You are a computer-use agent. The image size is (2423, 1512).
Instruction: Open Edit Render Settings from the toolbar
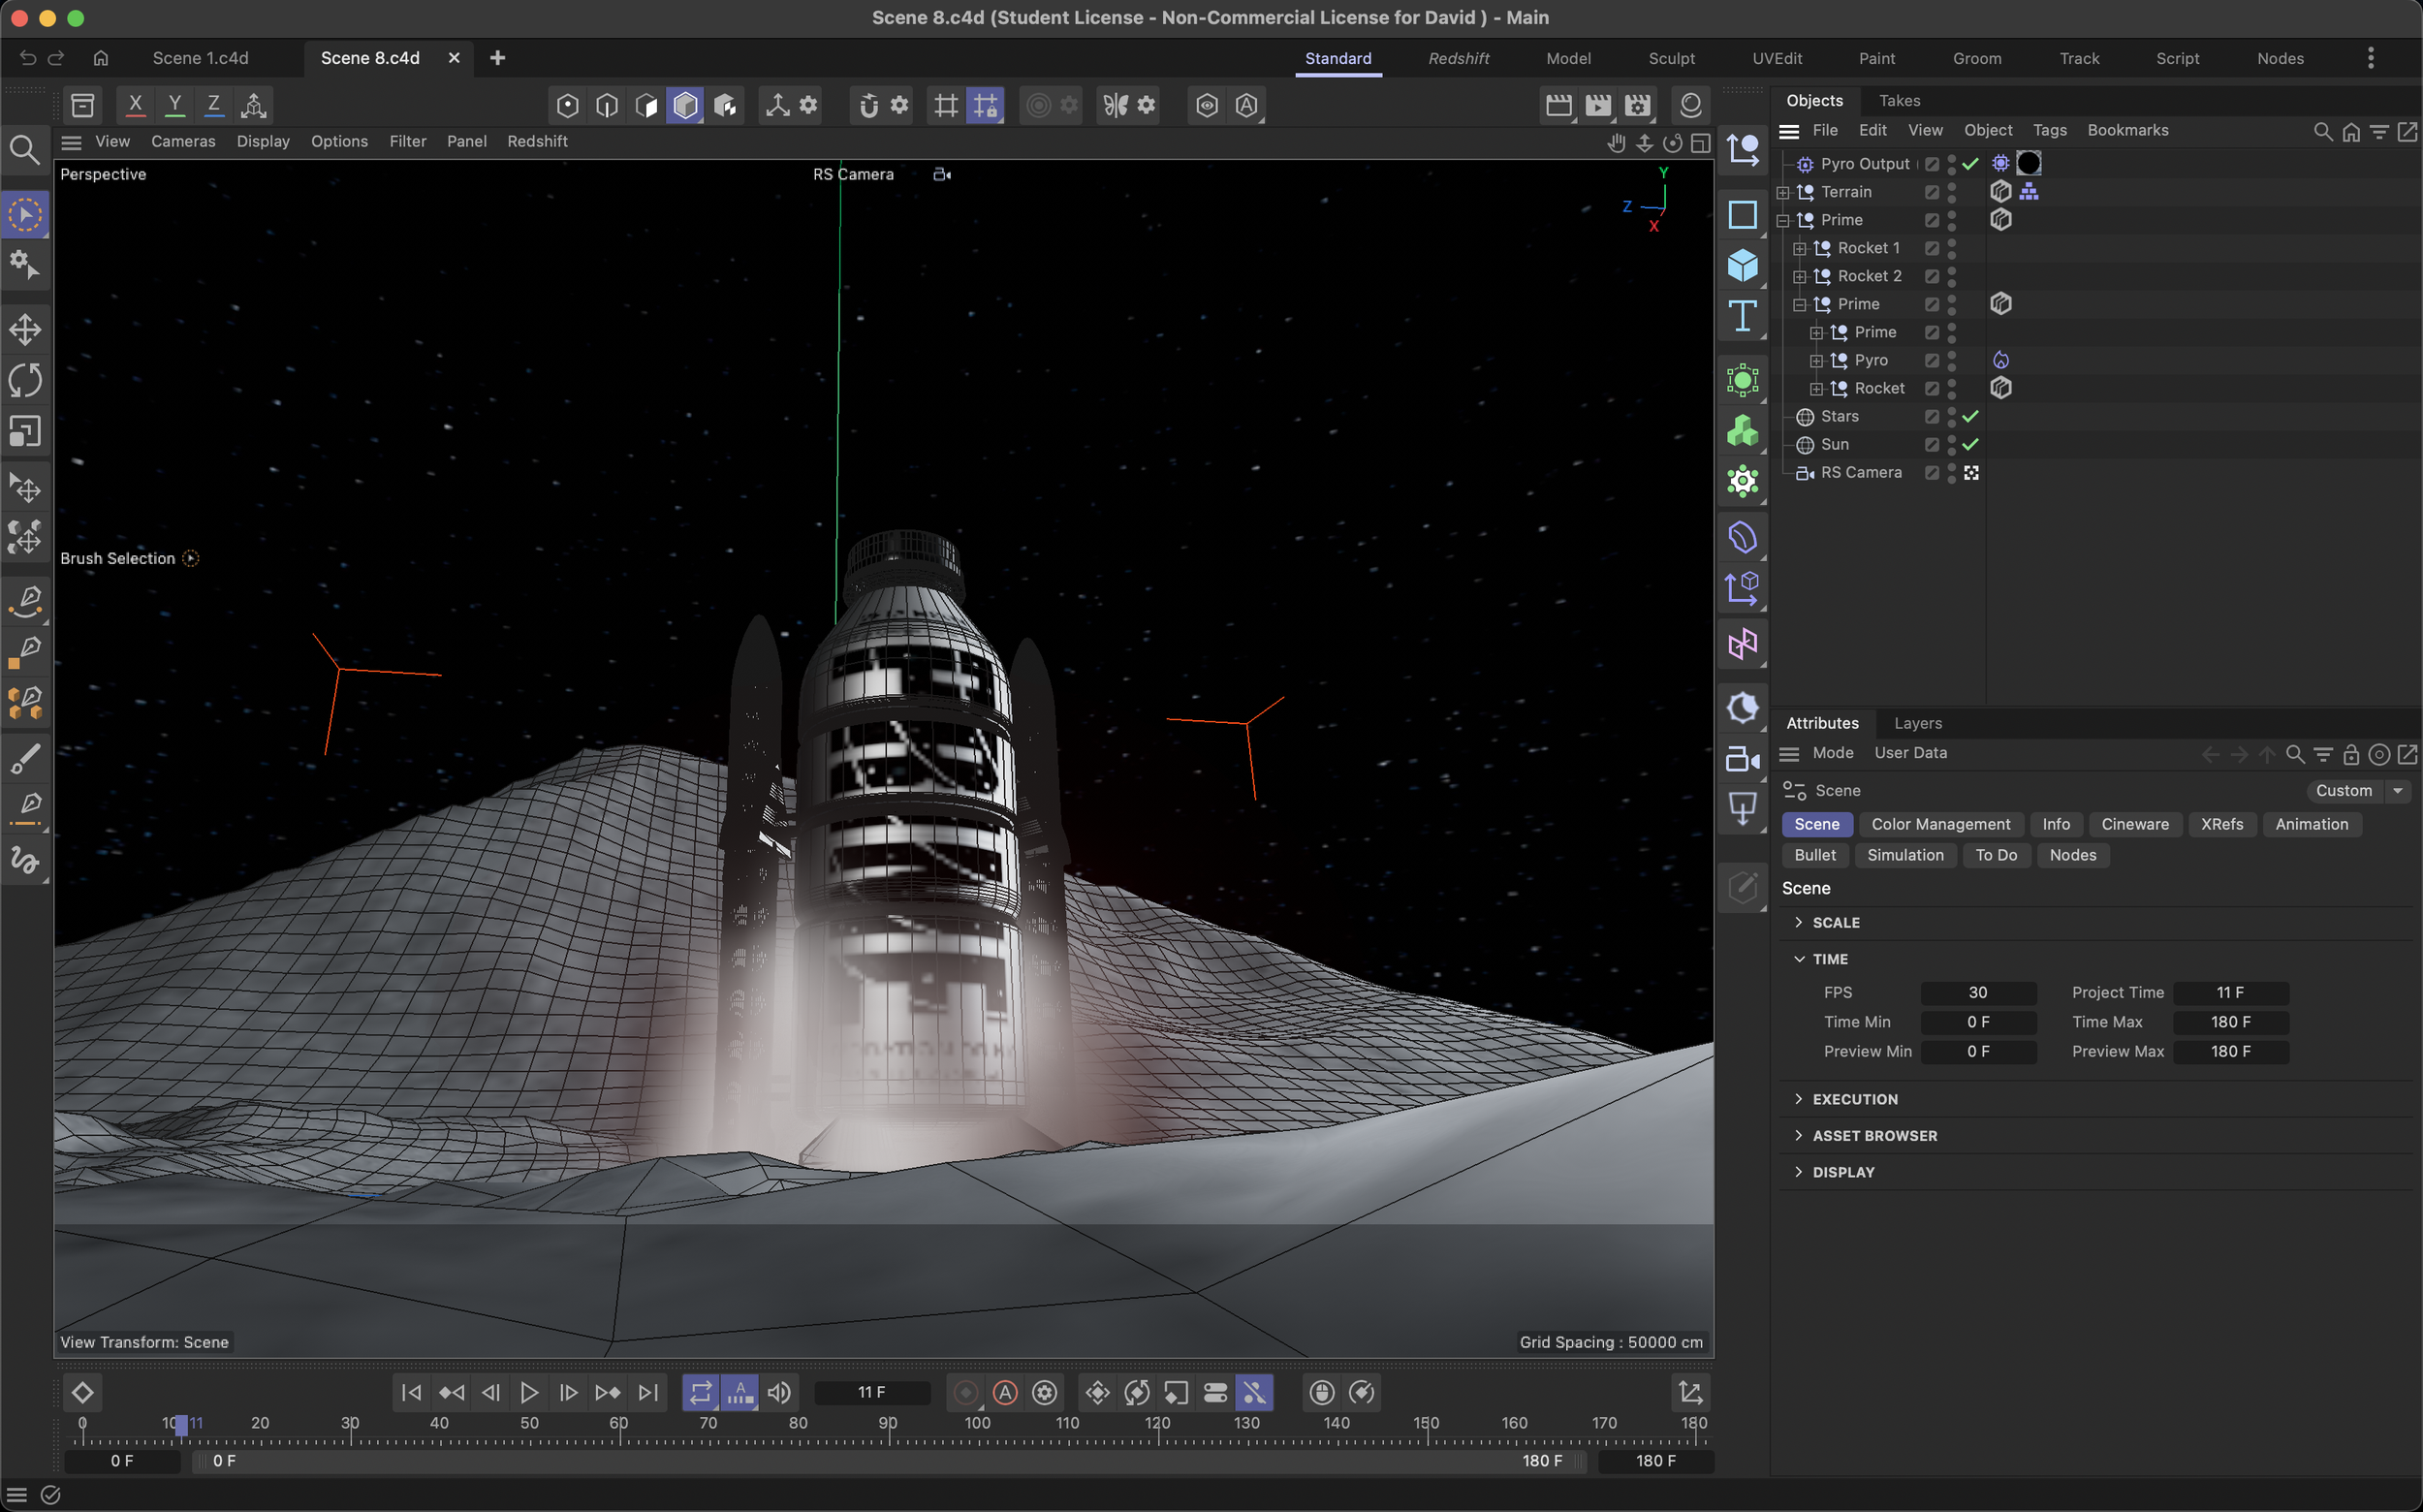coord(1637,105)
